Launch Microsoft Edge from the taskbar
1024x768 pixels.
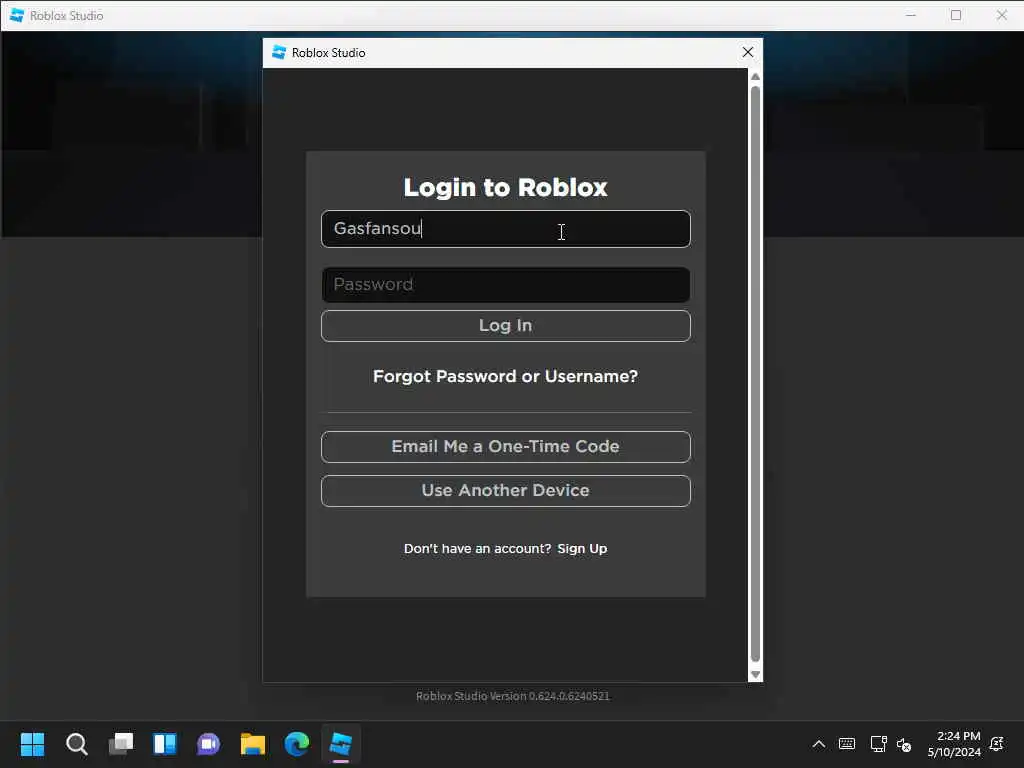click(x=296, y=744)
